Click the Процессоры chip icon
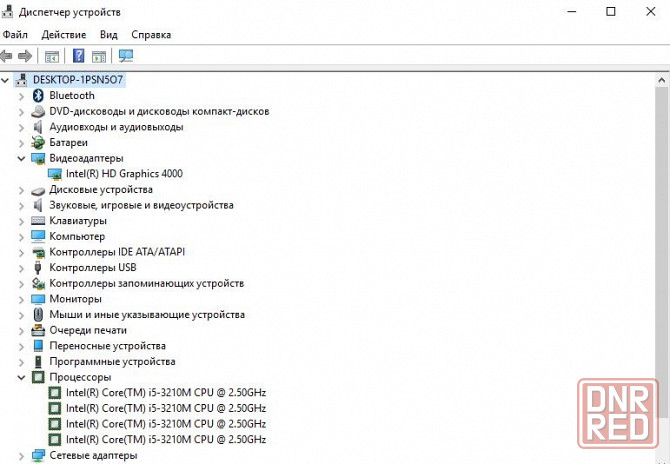This screenshot has height=464, width=670. tap(38, 377)
